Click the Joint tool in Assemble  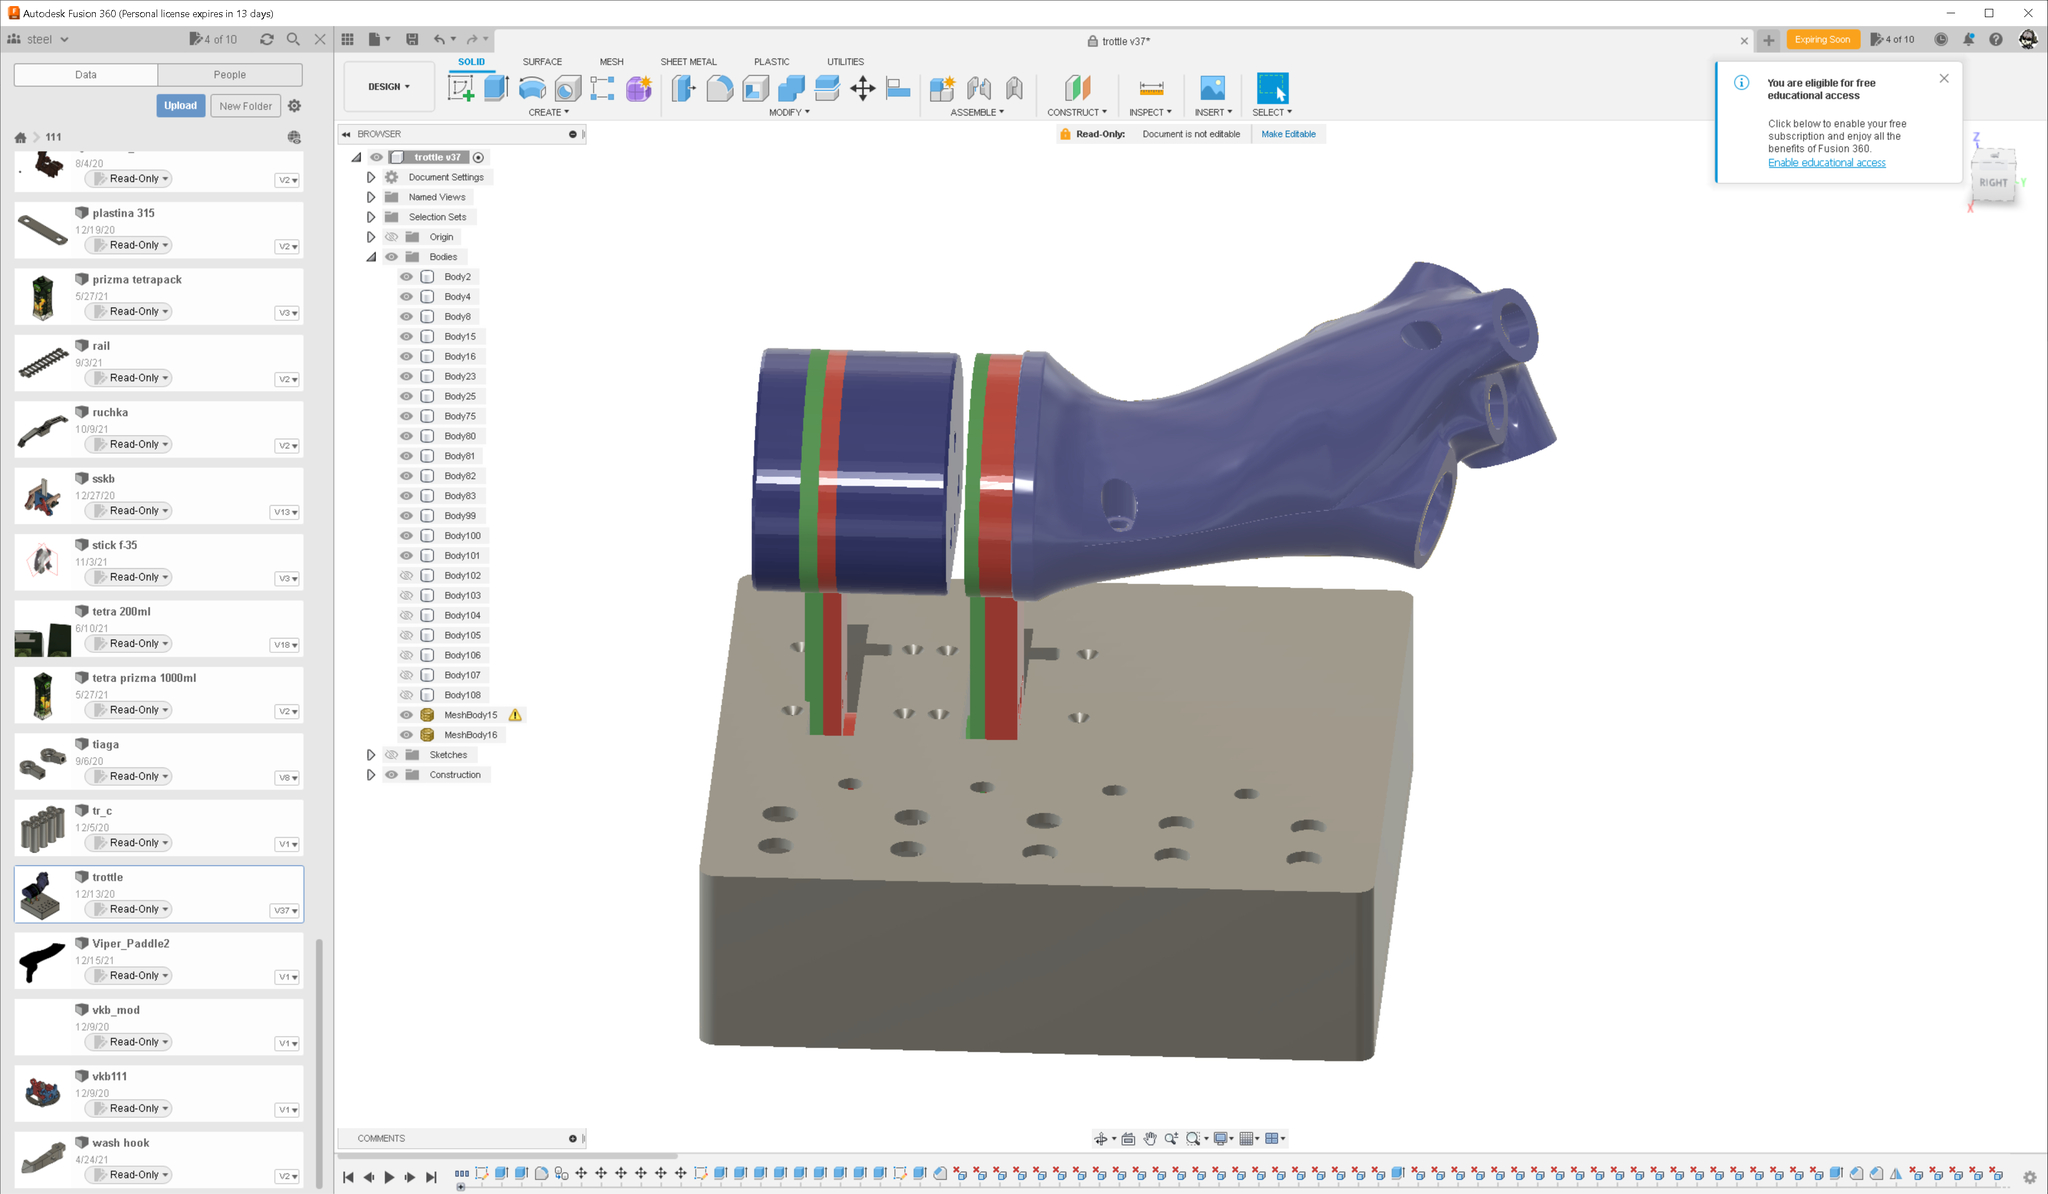point(979,88)
